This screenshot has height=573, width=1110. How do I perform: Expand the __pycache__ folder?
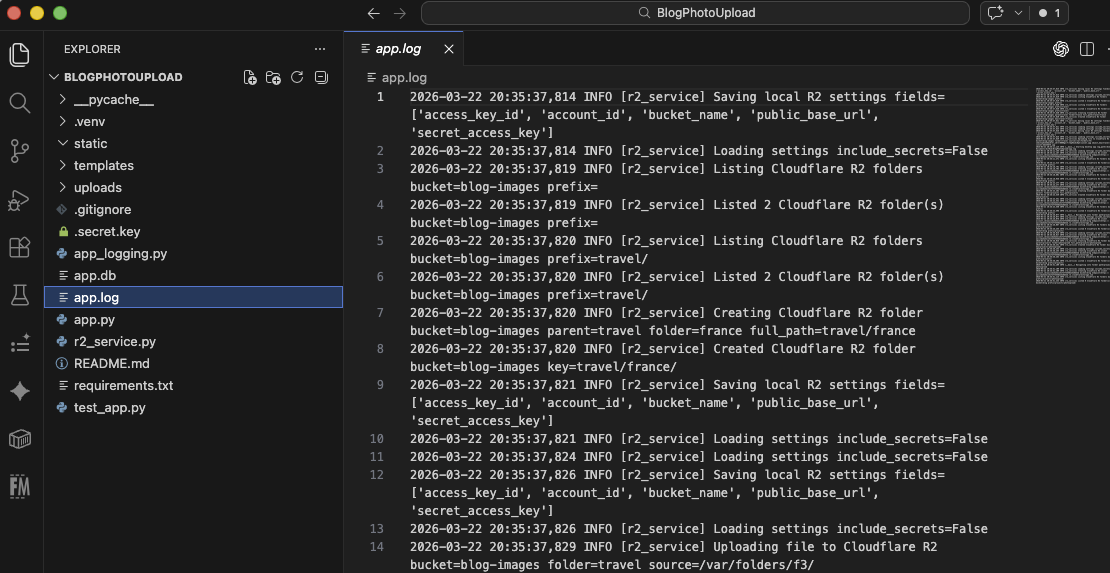point(113,100)
